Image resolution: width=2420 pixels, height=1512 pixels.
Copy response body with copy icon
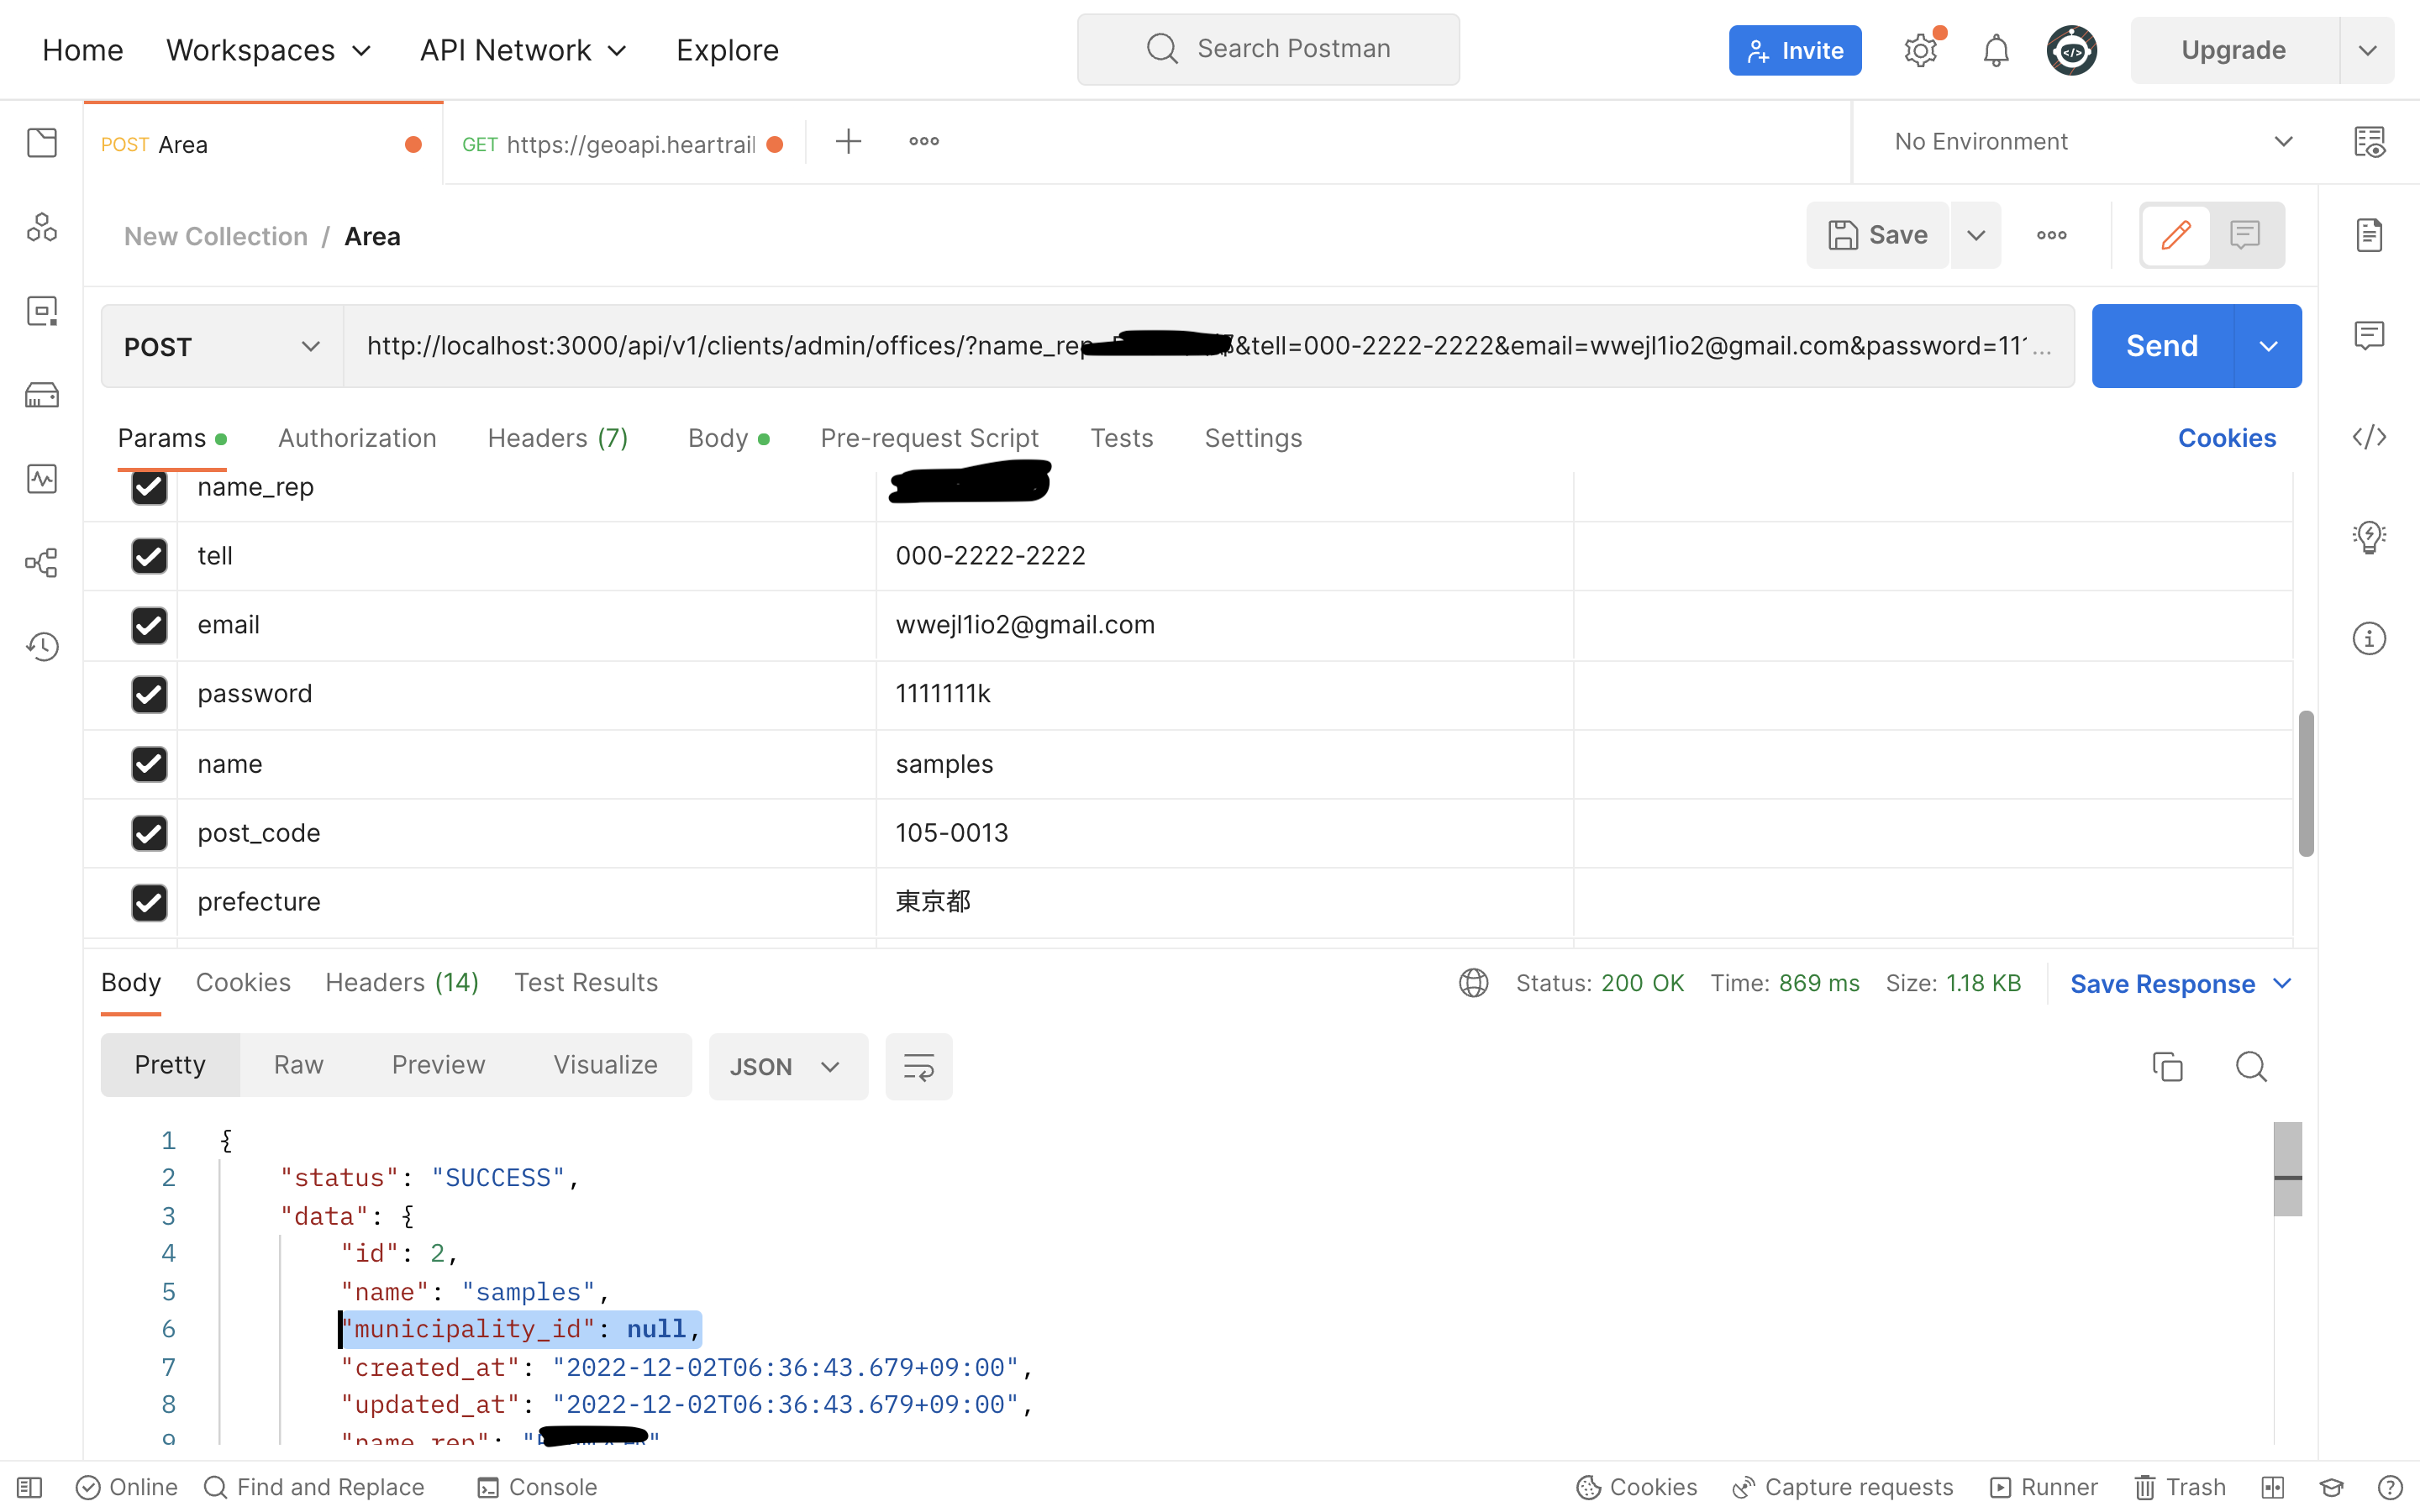(2167, 1066)
